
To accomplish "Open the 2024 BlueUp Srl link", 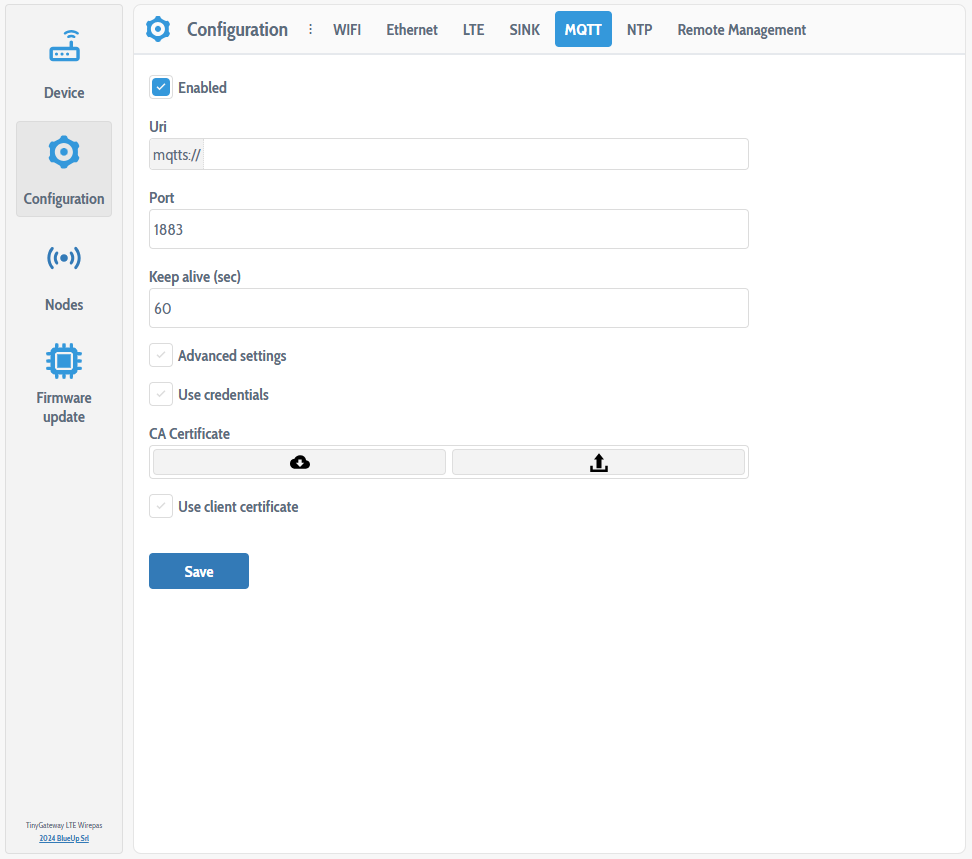I will pyautogui.click(x=64, y=837).
